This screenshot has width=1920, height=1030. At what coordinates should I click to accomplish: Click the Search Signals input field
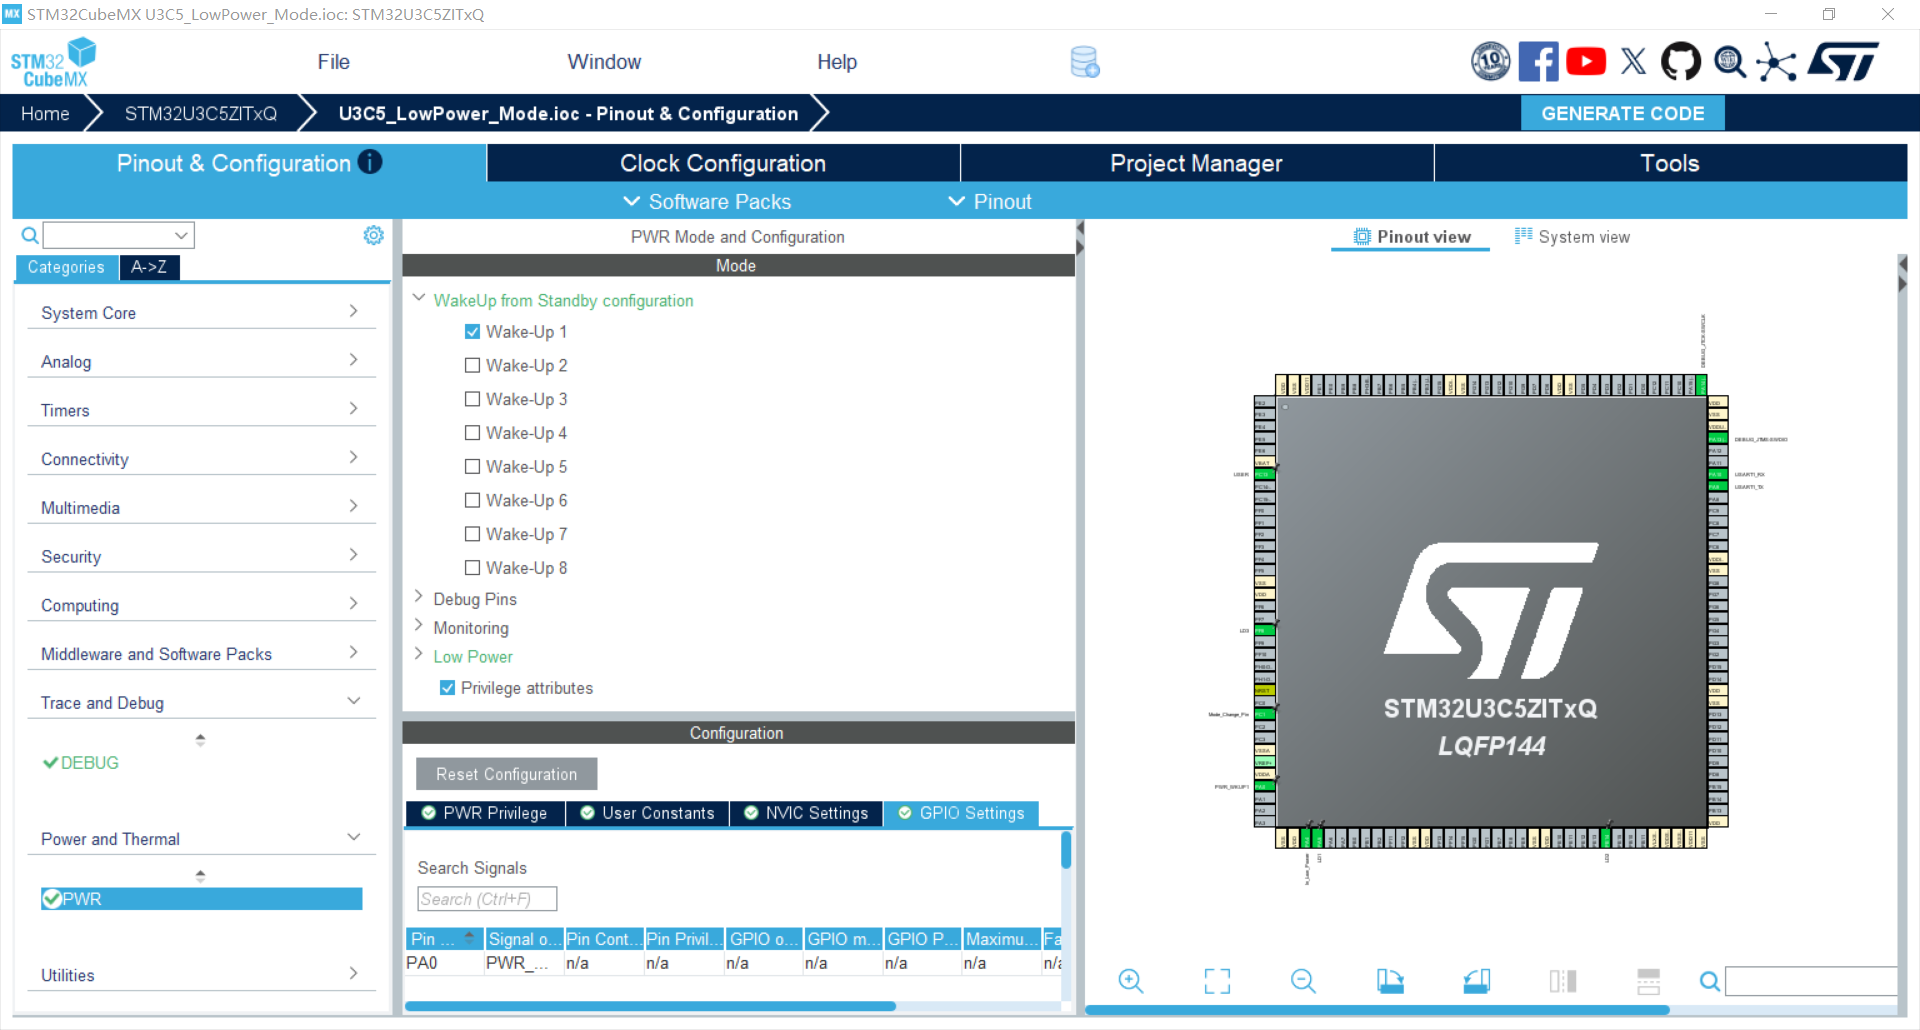(x=487, y=899)
